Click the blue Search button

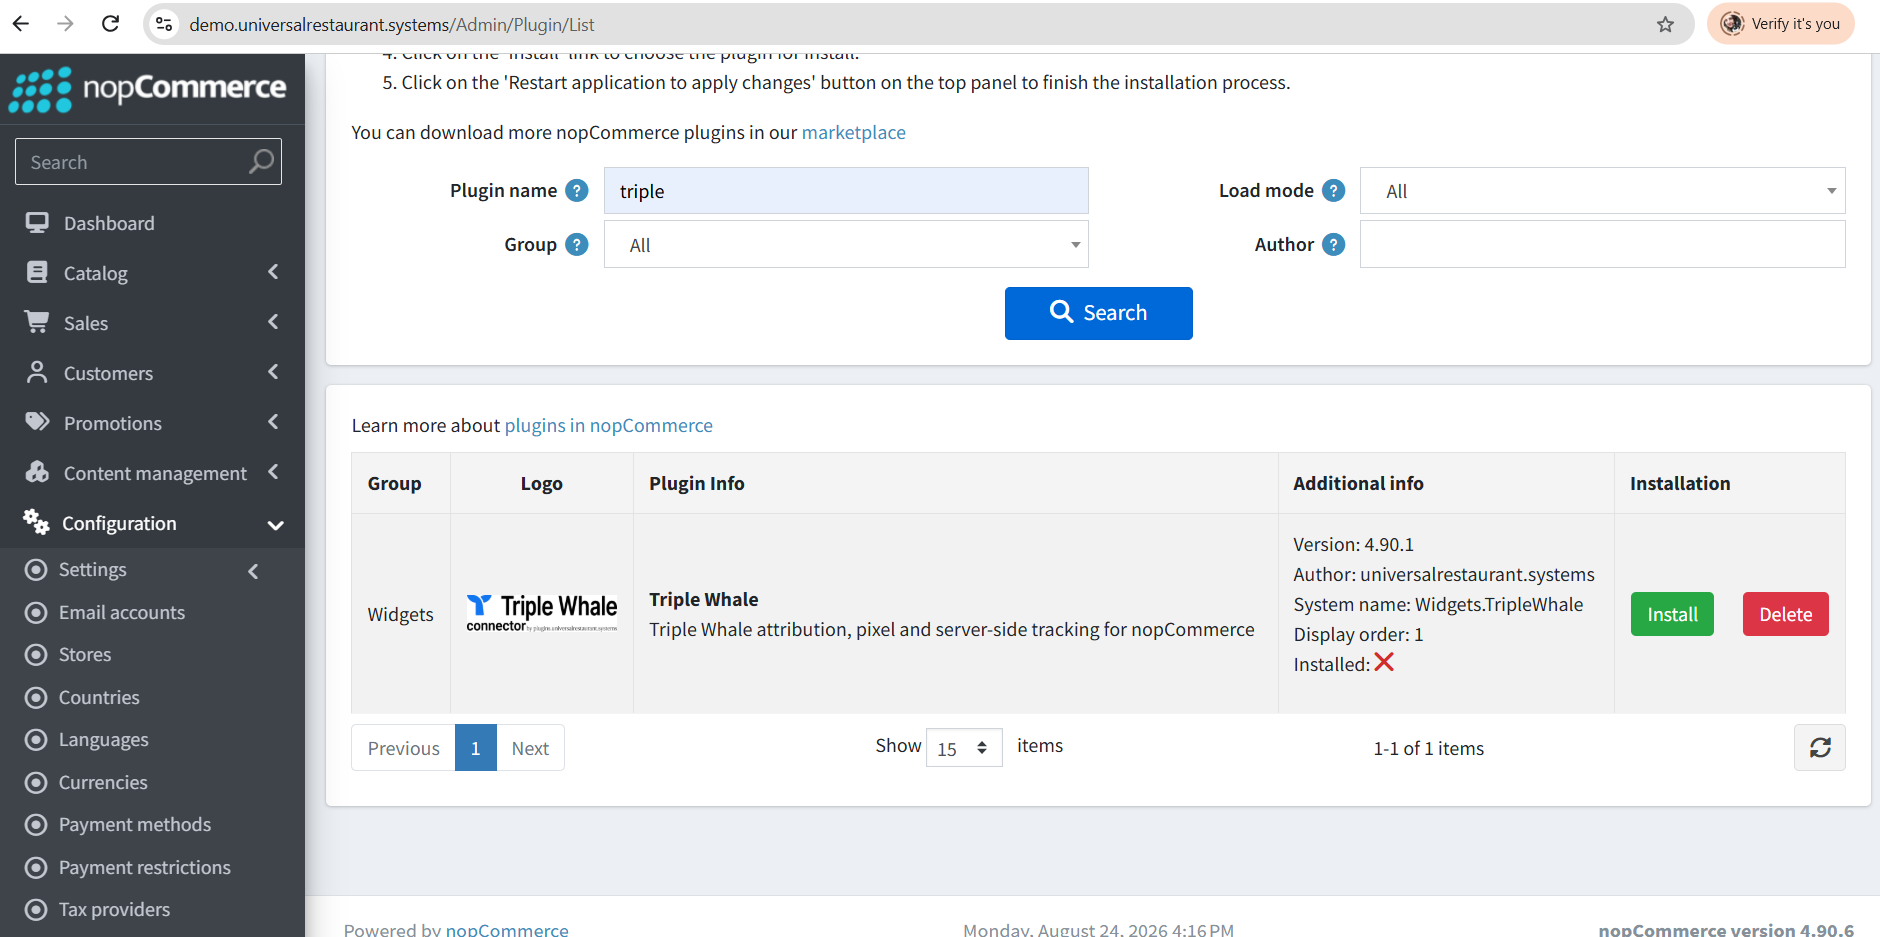click(1098, 313)
